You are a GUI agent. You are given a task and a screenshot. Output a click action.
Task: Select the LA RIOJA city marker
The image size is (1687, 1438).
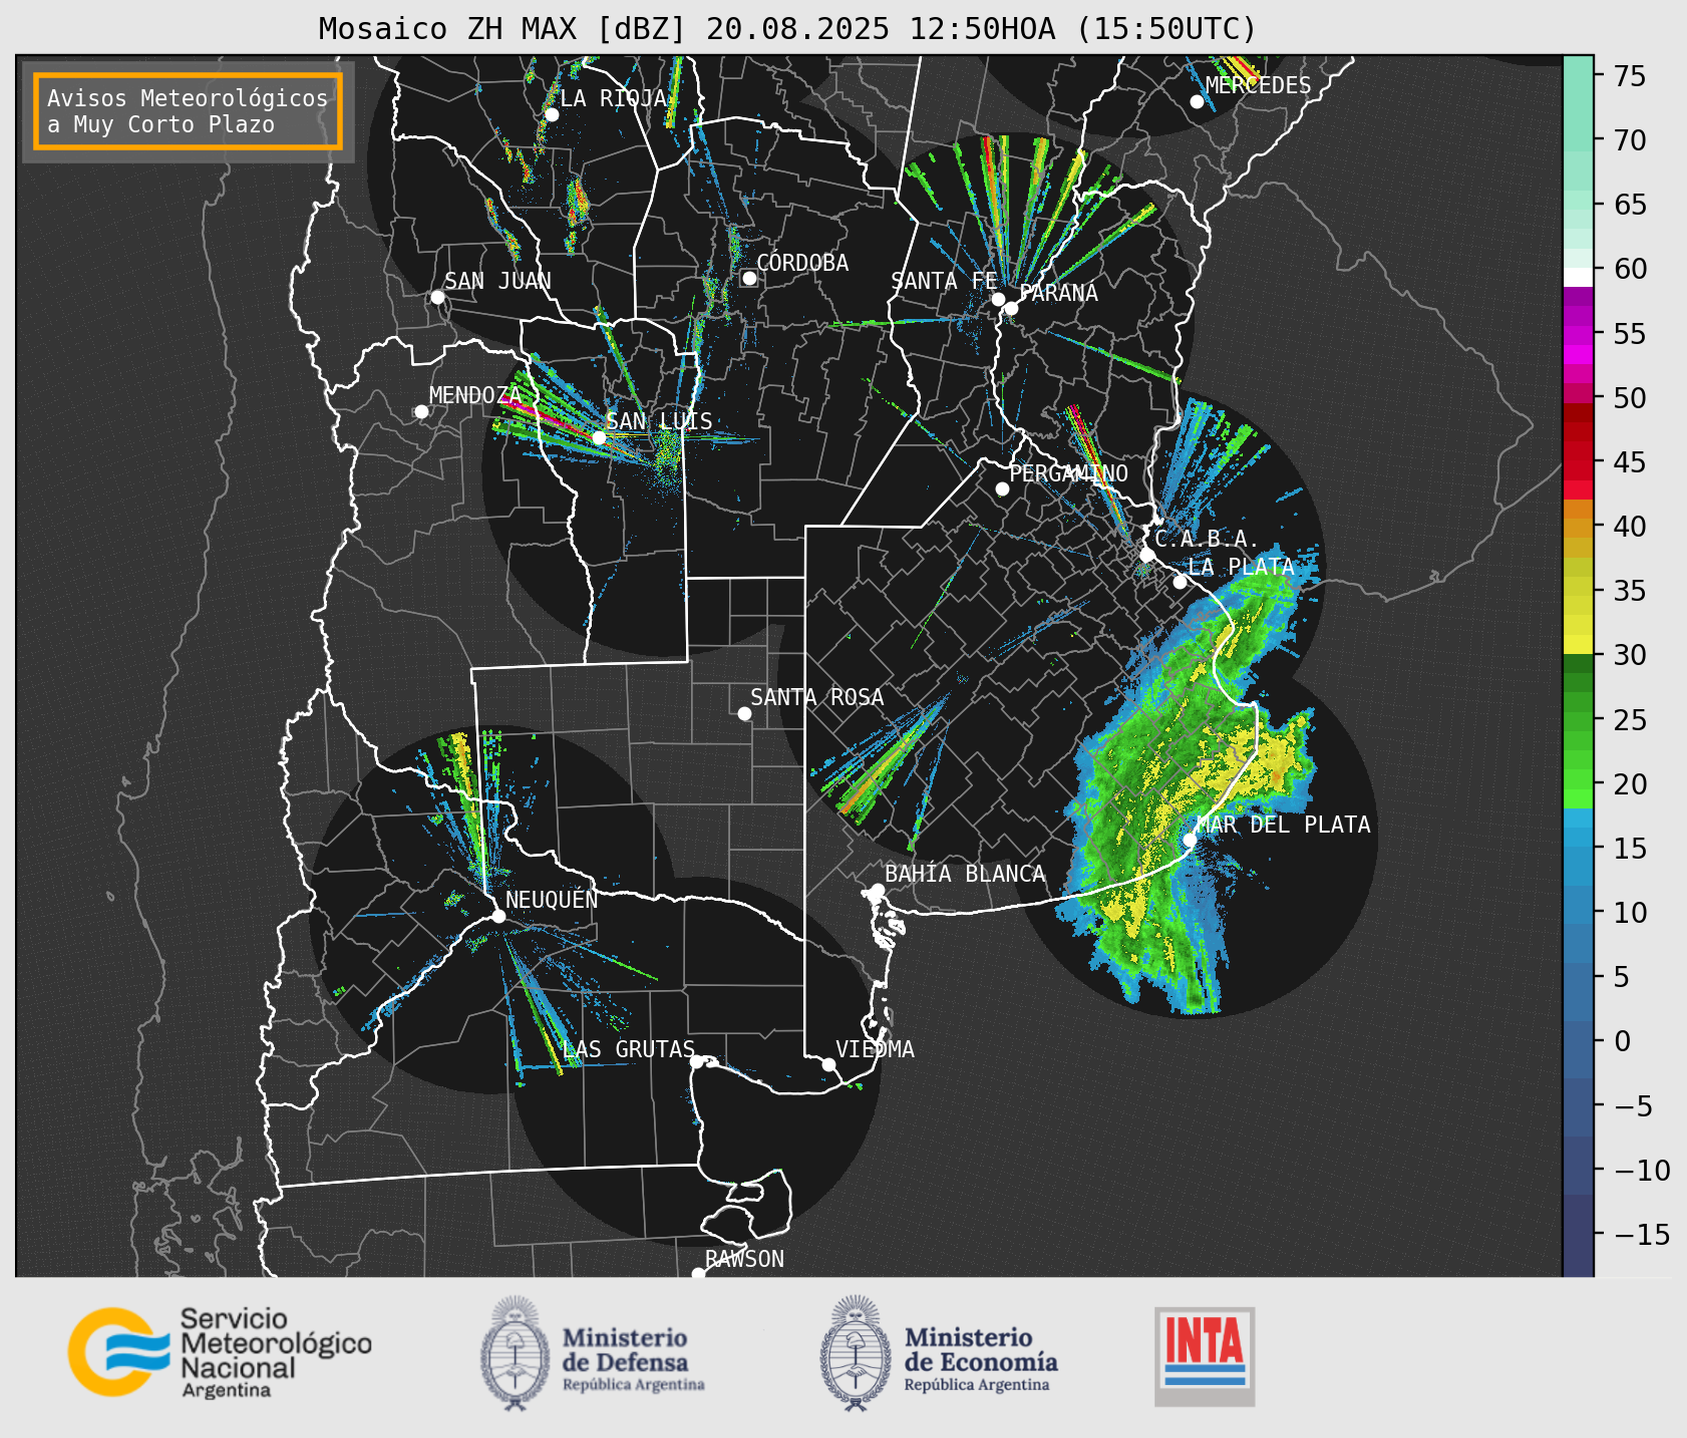tap(551, 115)
